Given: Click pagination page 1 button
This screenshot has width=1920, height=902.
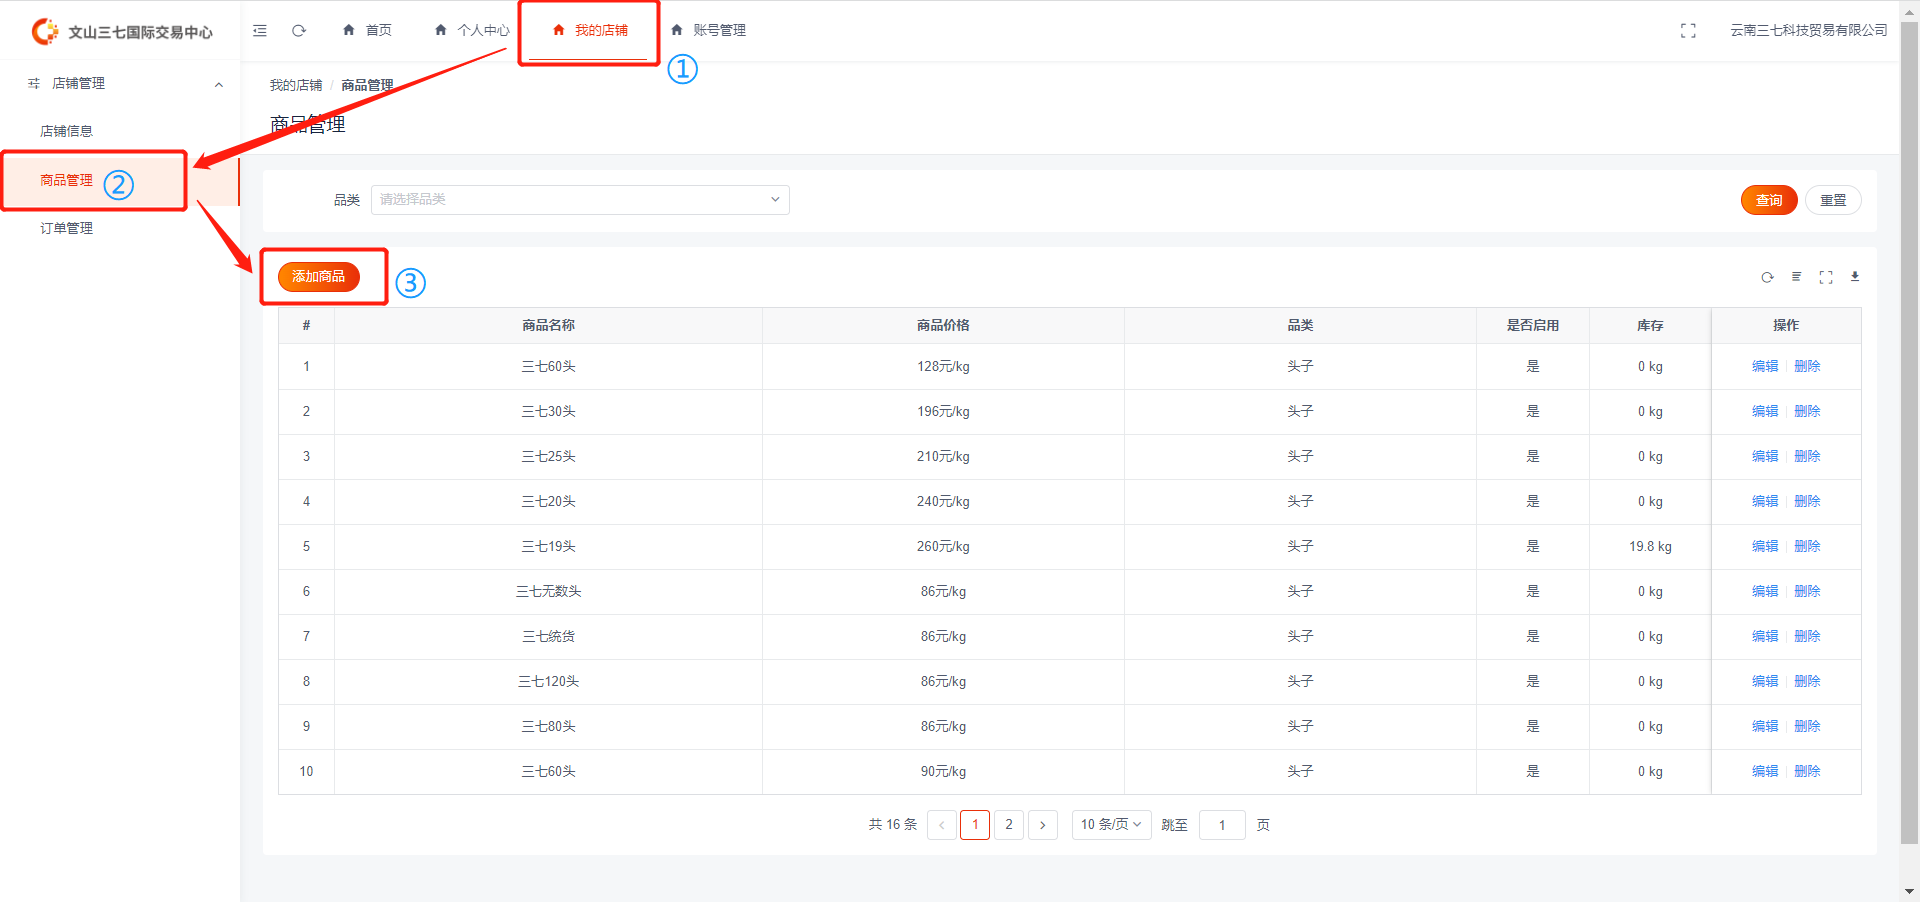Looking at the screenshot, I should (975, 825).
